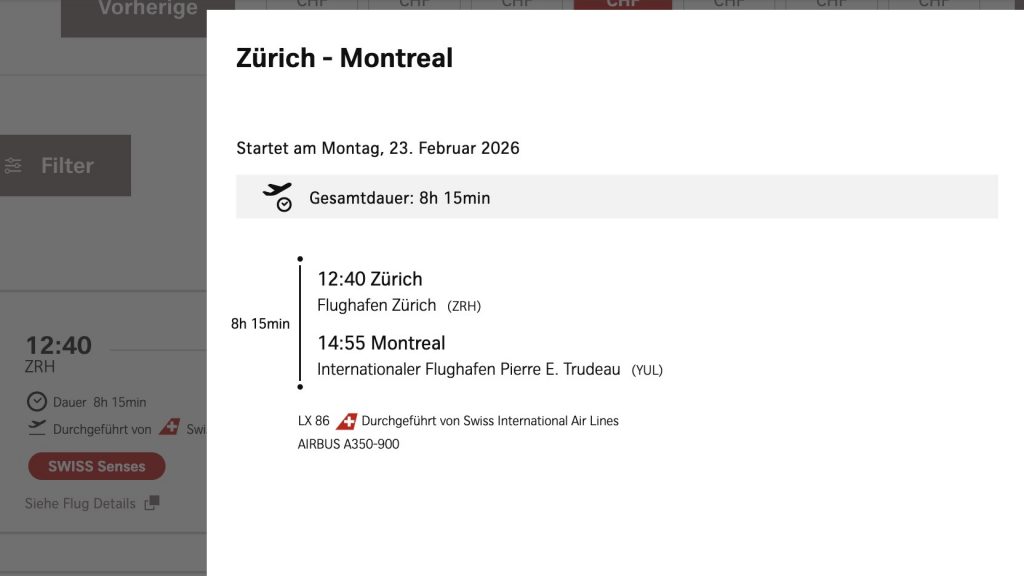Click the Zürich - Montreal heading

(x=344, y=58)
